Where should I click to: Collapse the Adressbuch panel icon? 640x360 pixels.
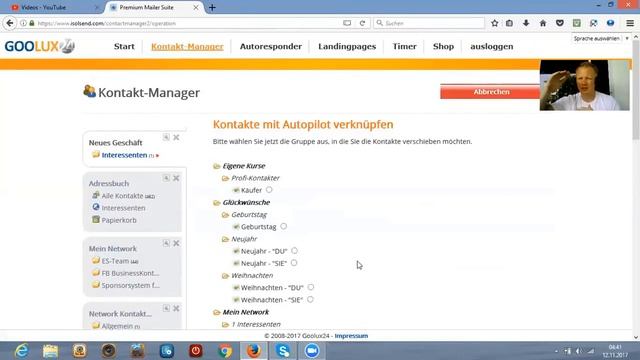166,178
